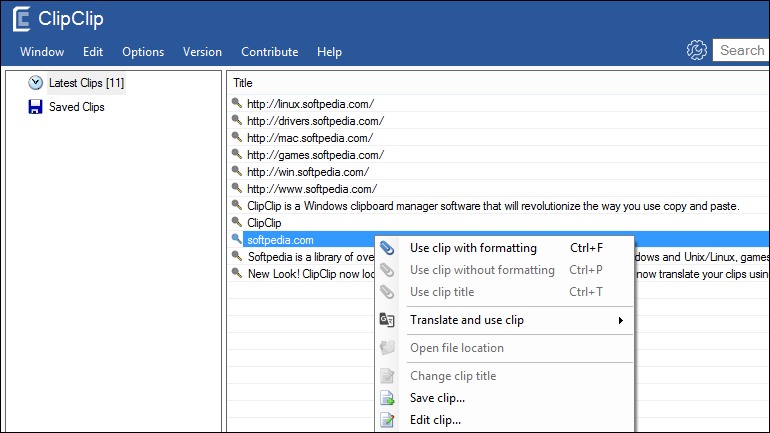Click the folder icon for Open file location

(387, 348)
